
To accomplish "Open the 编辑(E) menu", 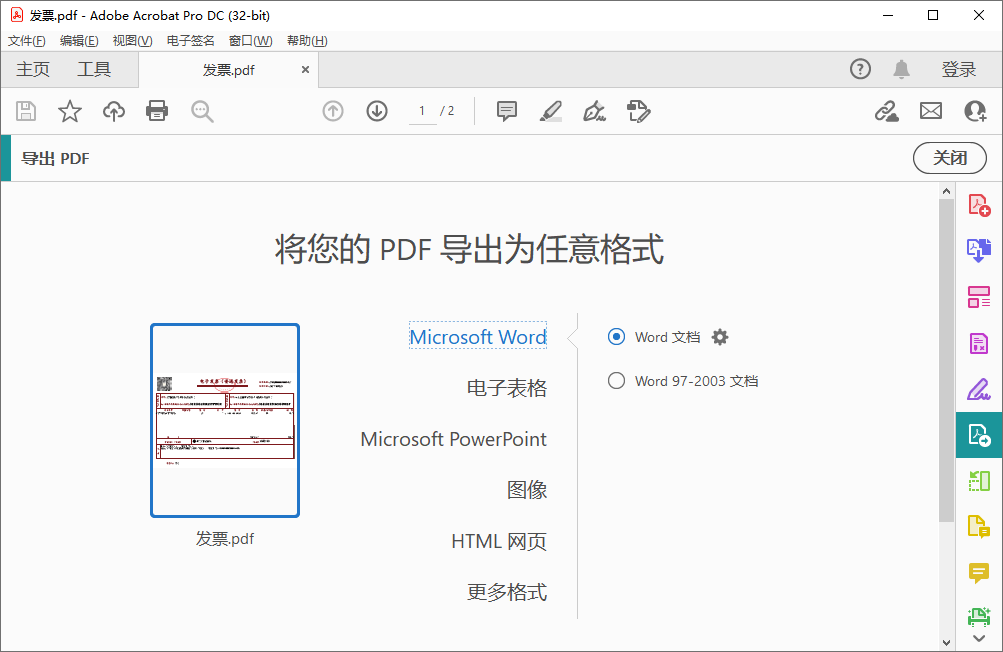I will (x=79, y=41).
